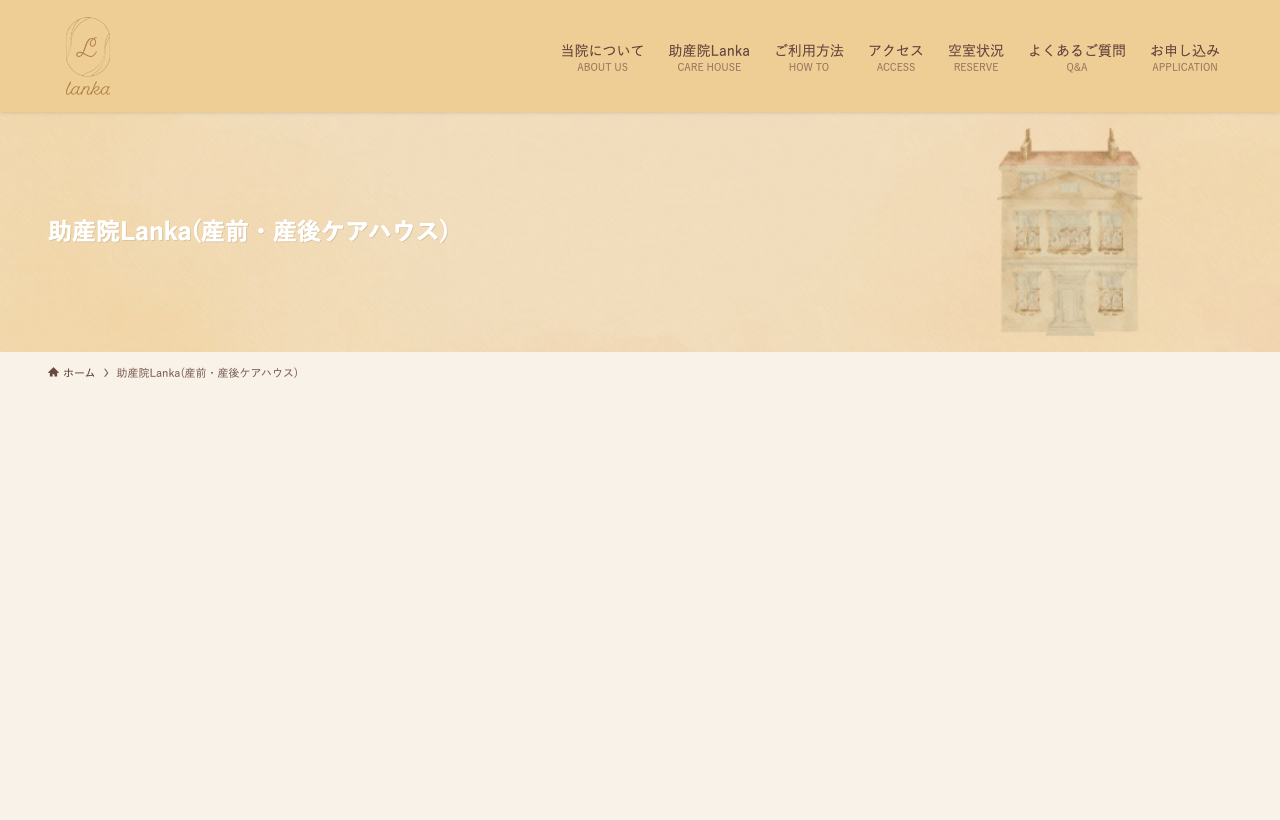Open the 助産院Lanka CARE HOUSE menu item

[709, 57]
